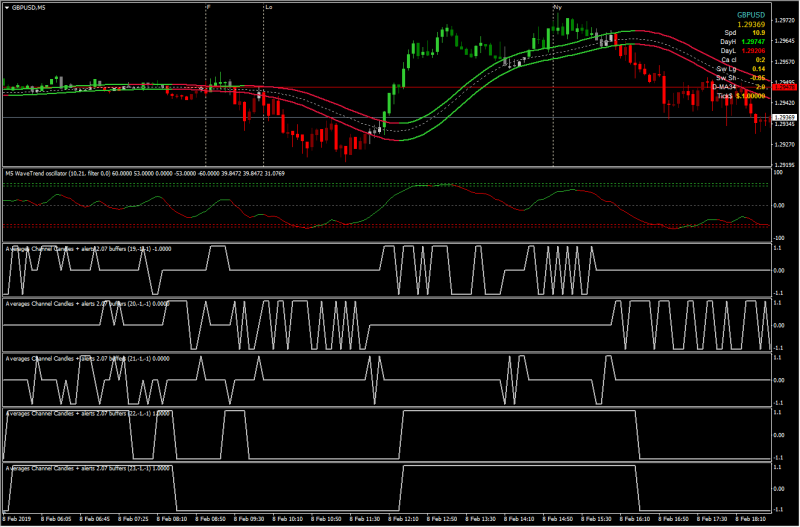Click the 'F' session marker label

(x=208, y=7)
